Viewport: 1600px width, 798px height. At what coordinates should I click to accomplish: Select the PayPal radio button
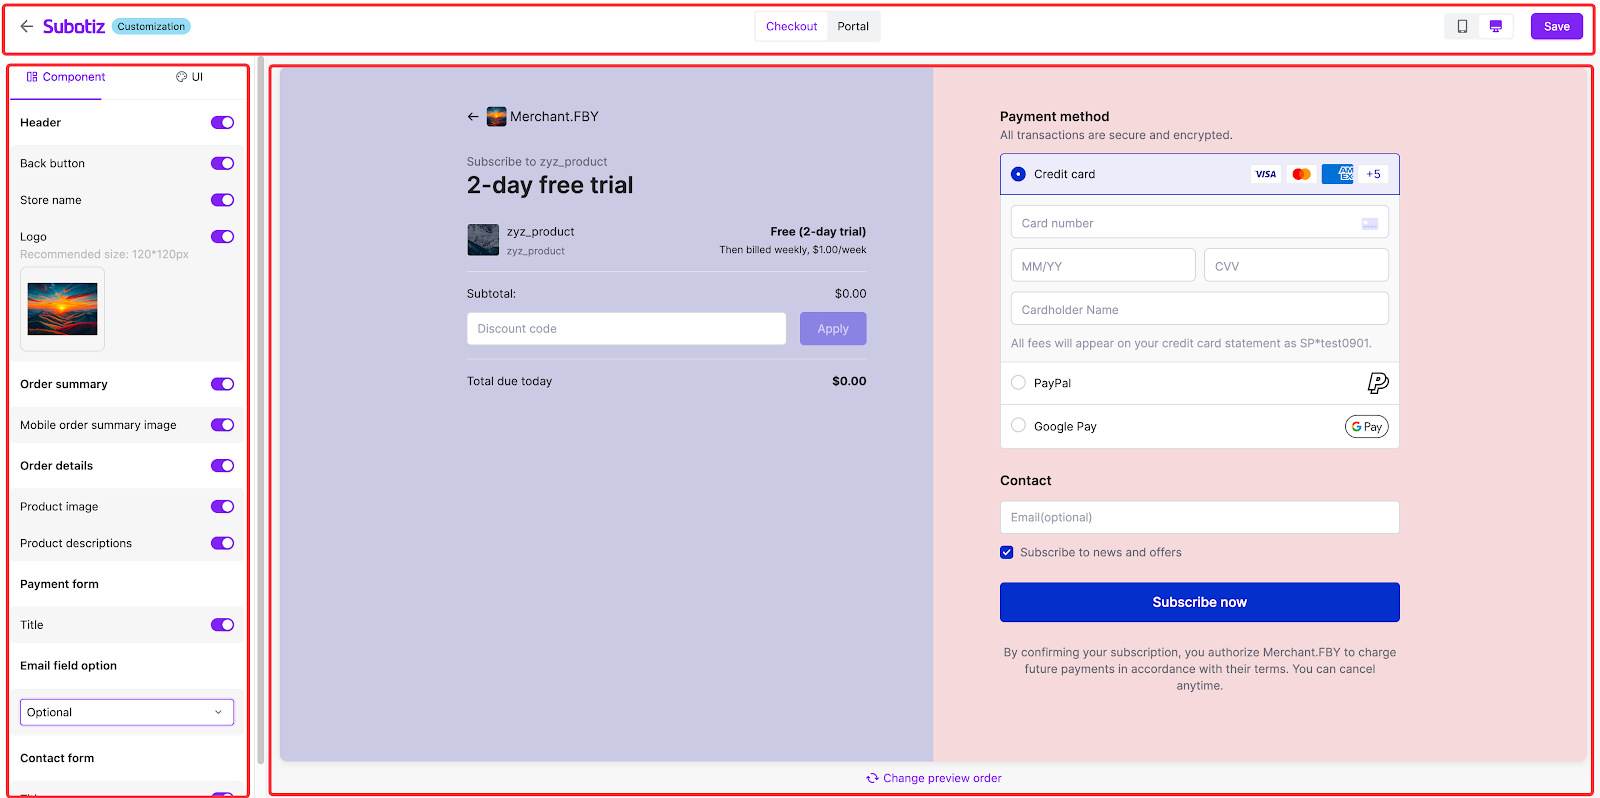[x=1018, y=383]
